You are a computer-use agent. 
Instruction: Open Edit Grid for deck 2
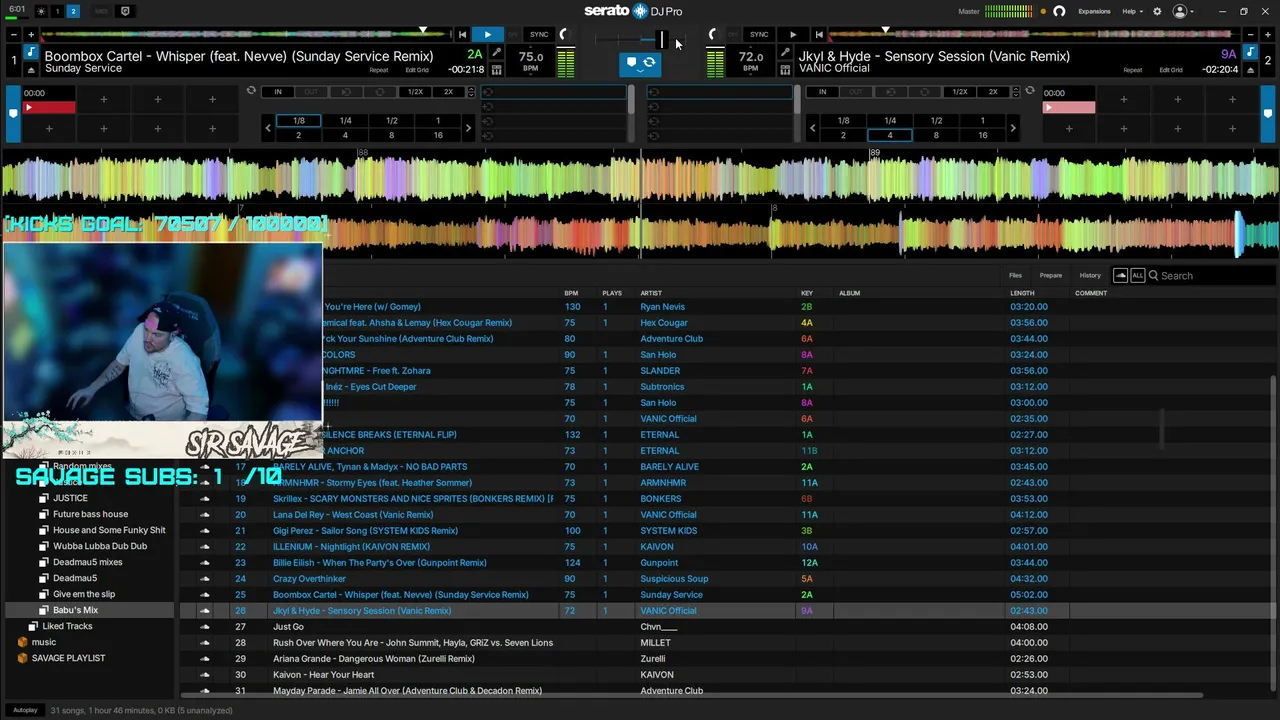pyautogui.click(x=1171, y=70)
